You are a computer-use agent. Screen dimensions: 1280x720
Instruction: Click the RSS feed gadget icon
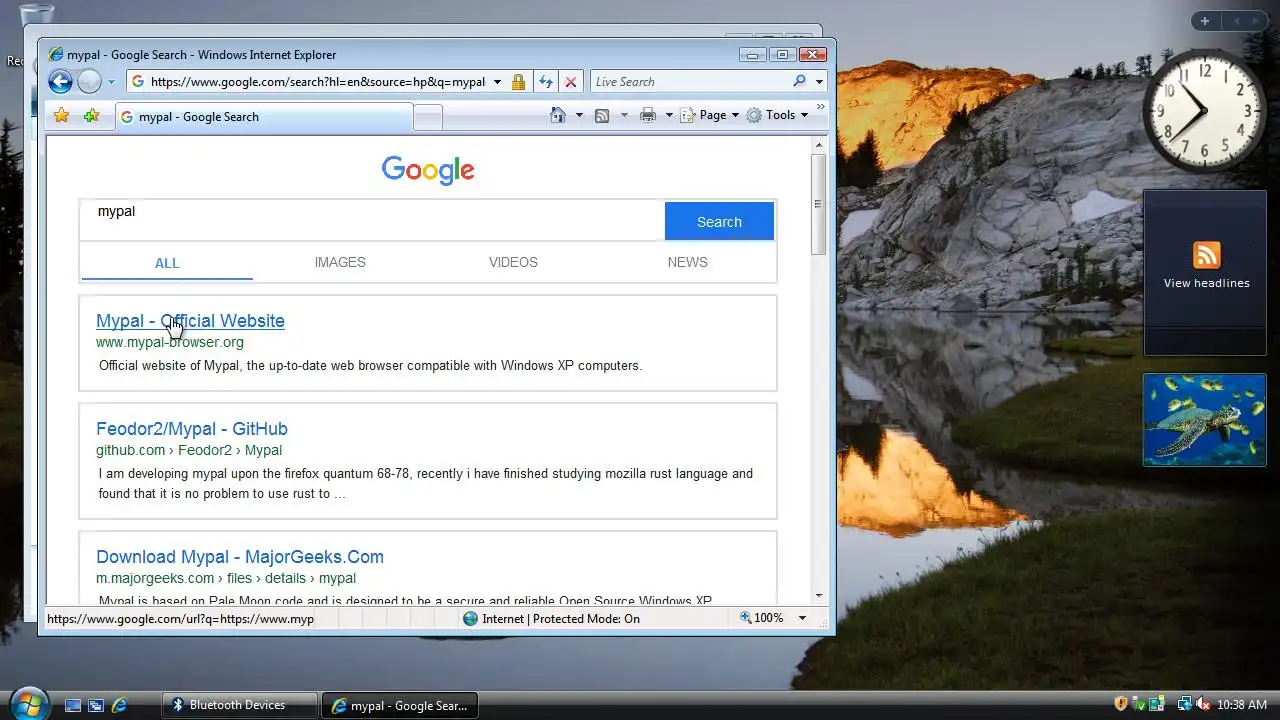[x=1206, y=255]
